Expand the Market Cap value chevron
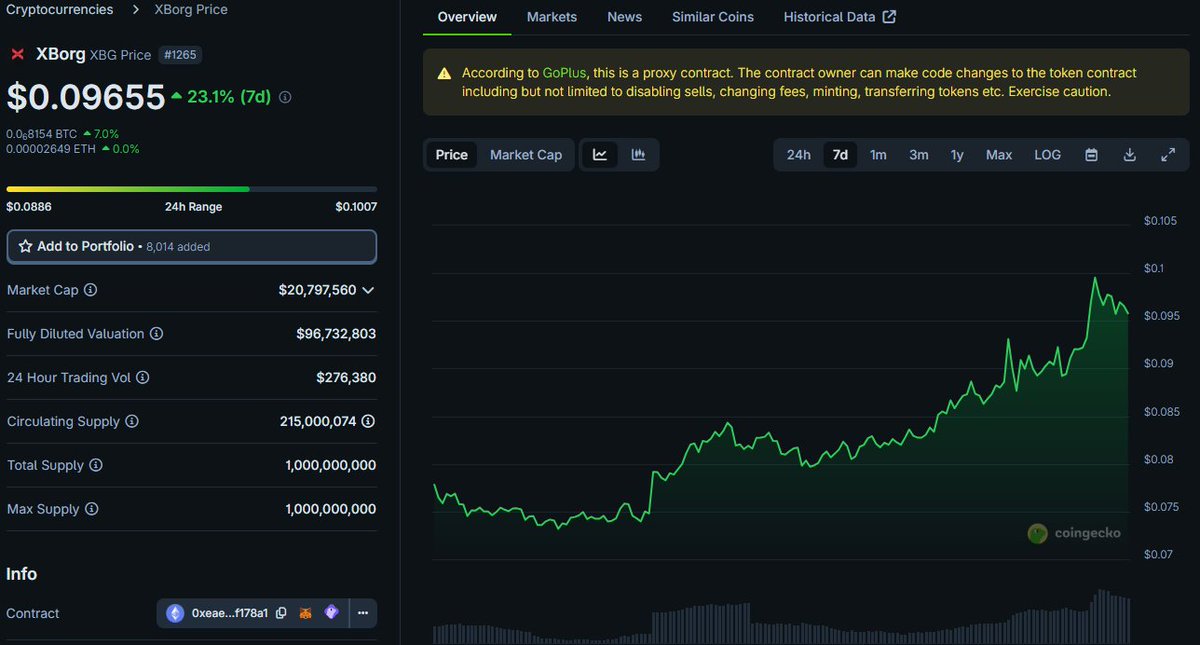This screenshot has height=645, width=1200. coord(368,290)
